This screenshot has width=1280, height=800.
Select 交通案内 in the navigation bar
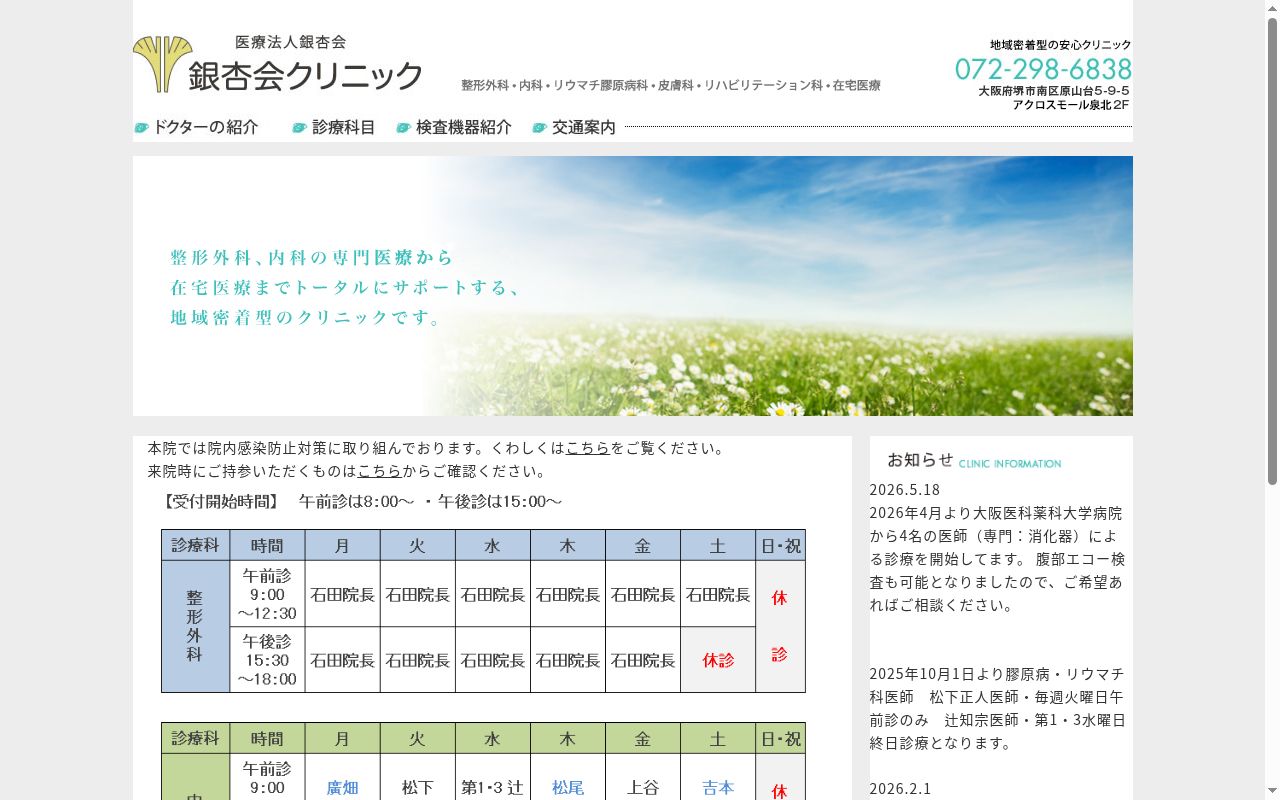[584, 127]
